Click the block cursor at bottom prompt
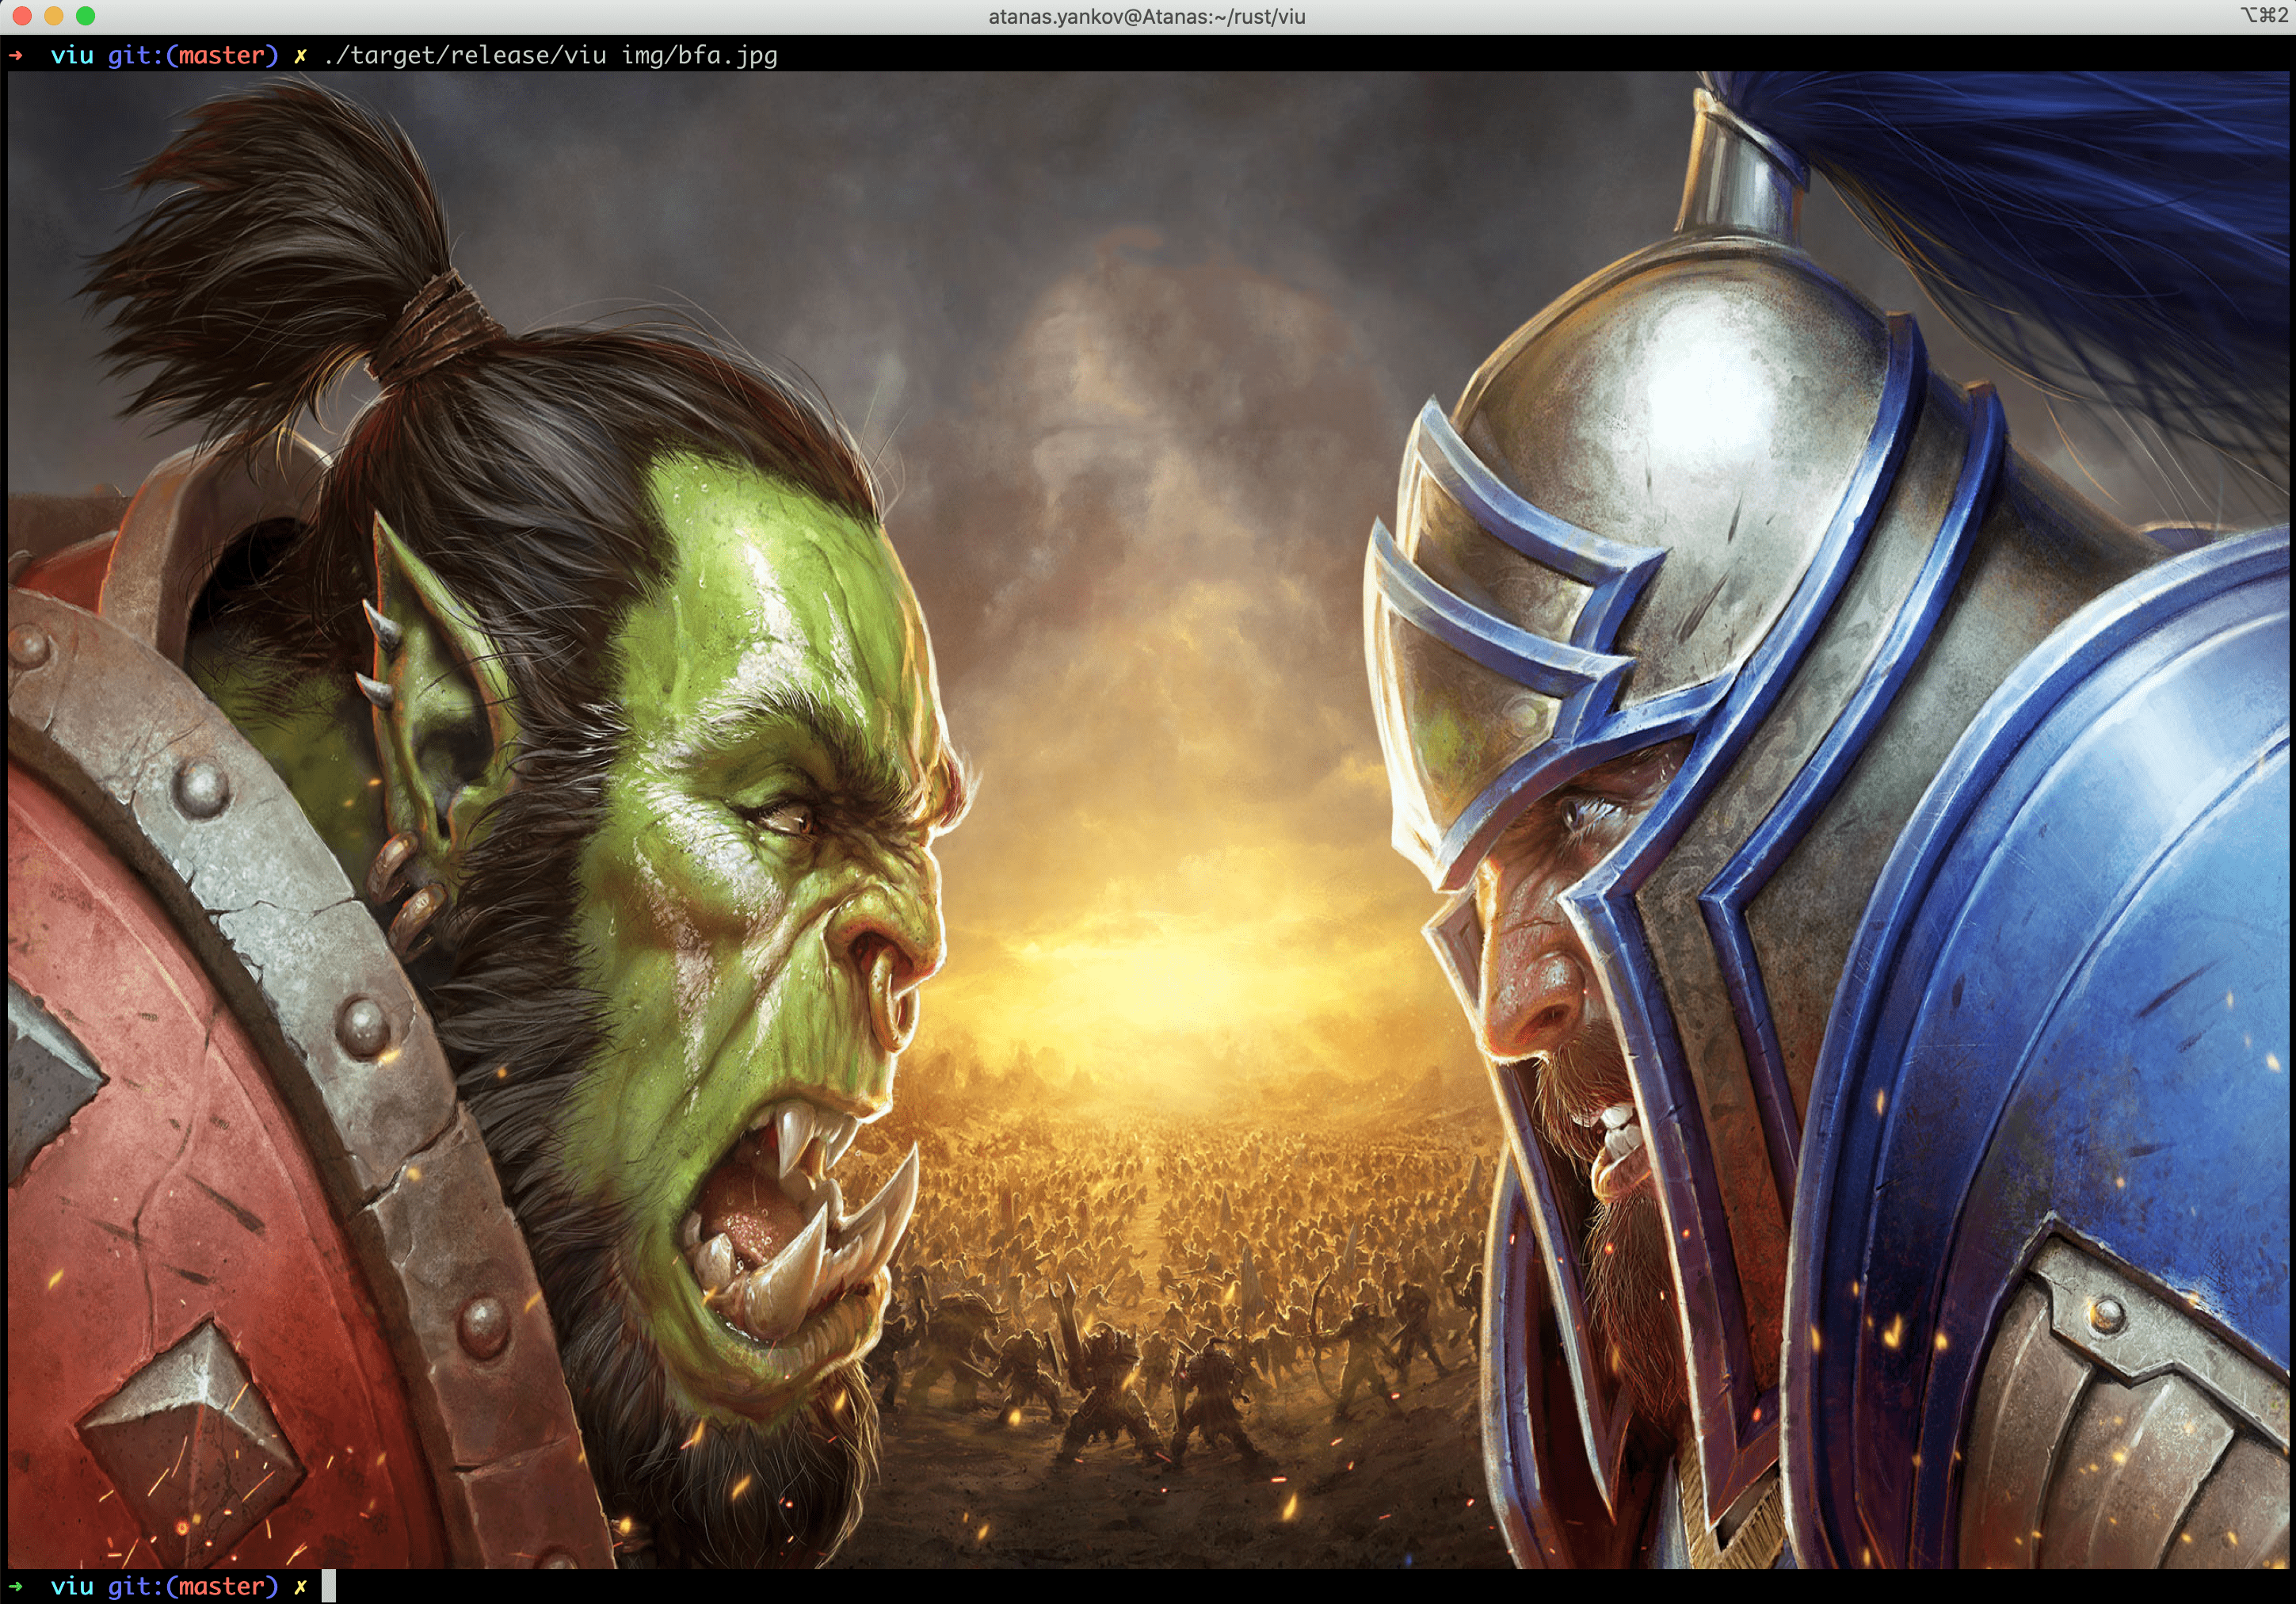Viewport: 2296px width, 1604px height. point(328,1587)
